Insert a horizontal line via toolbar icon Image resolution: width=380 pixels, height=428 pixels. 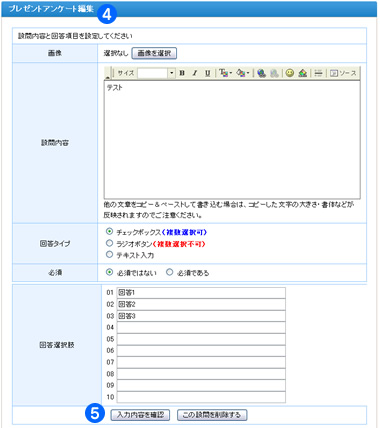pyautogui.click(x=318, y=73)
